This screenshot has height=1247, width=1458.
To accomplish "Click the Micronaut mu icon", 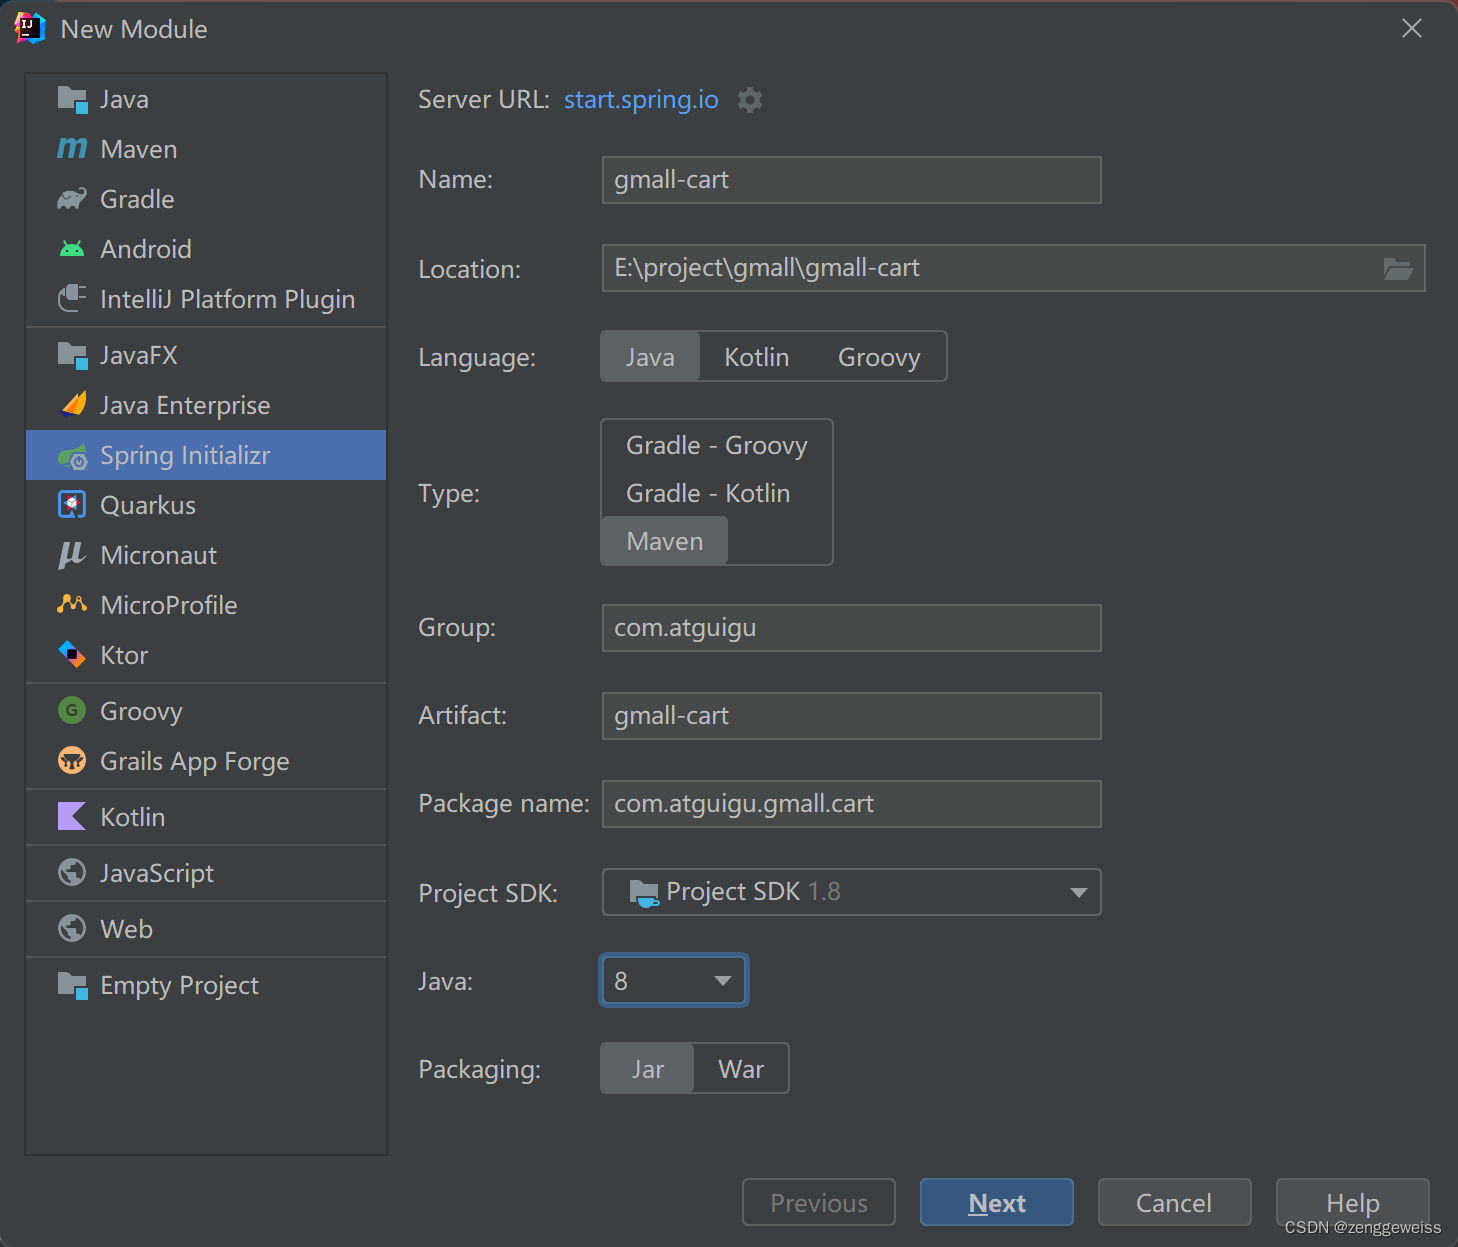I will 72,555.
